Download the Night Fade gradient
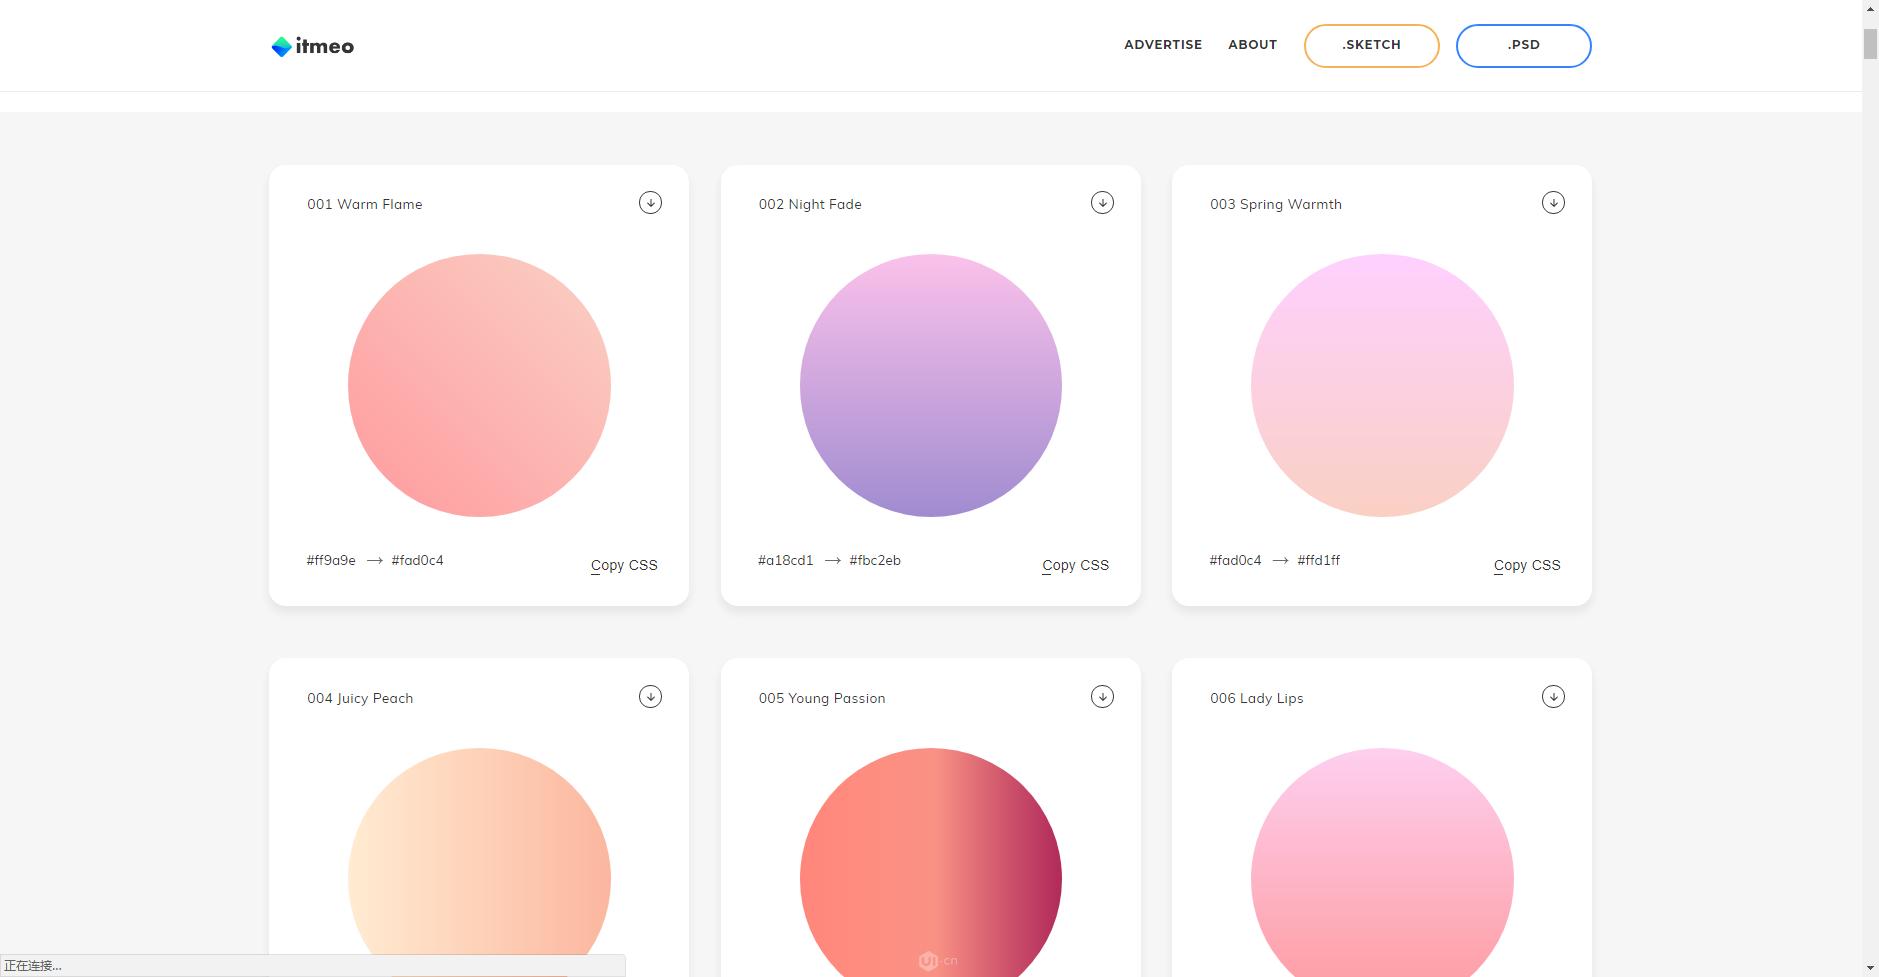 [x=1102, y=203]
